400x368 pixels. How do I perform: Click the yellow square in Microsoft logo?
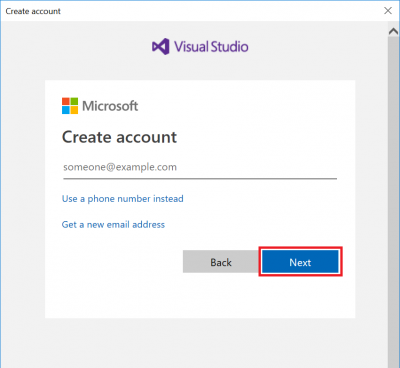pyautogui.click(x=74, y=110)
